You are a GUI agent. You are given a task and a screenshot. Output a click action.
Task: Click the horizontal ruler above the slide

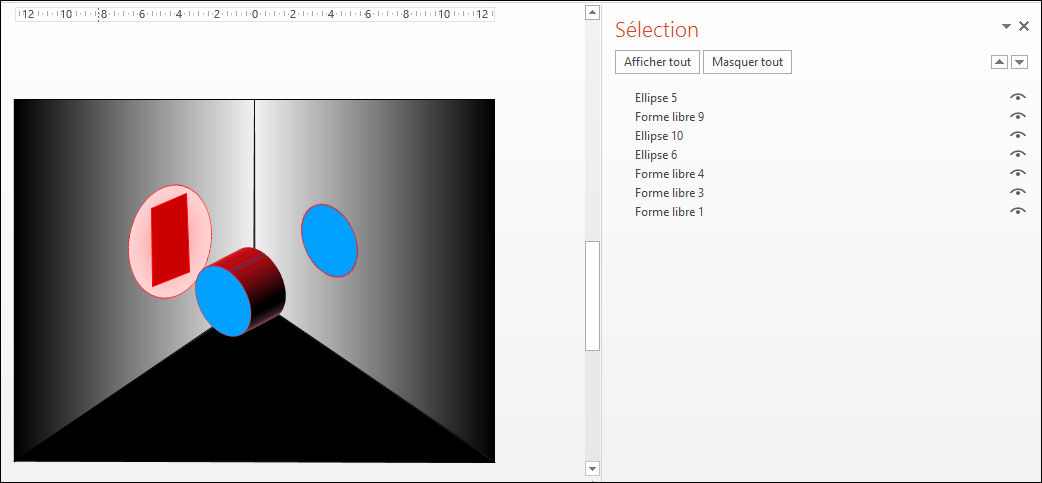[255, 14]
